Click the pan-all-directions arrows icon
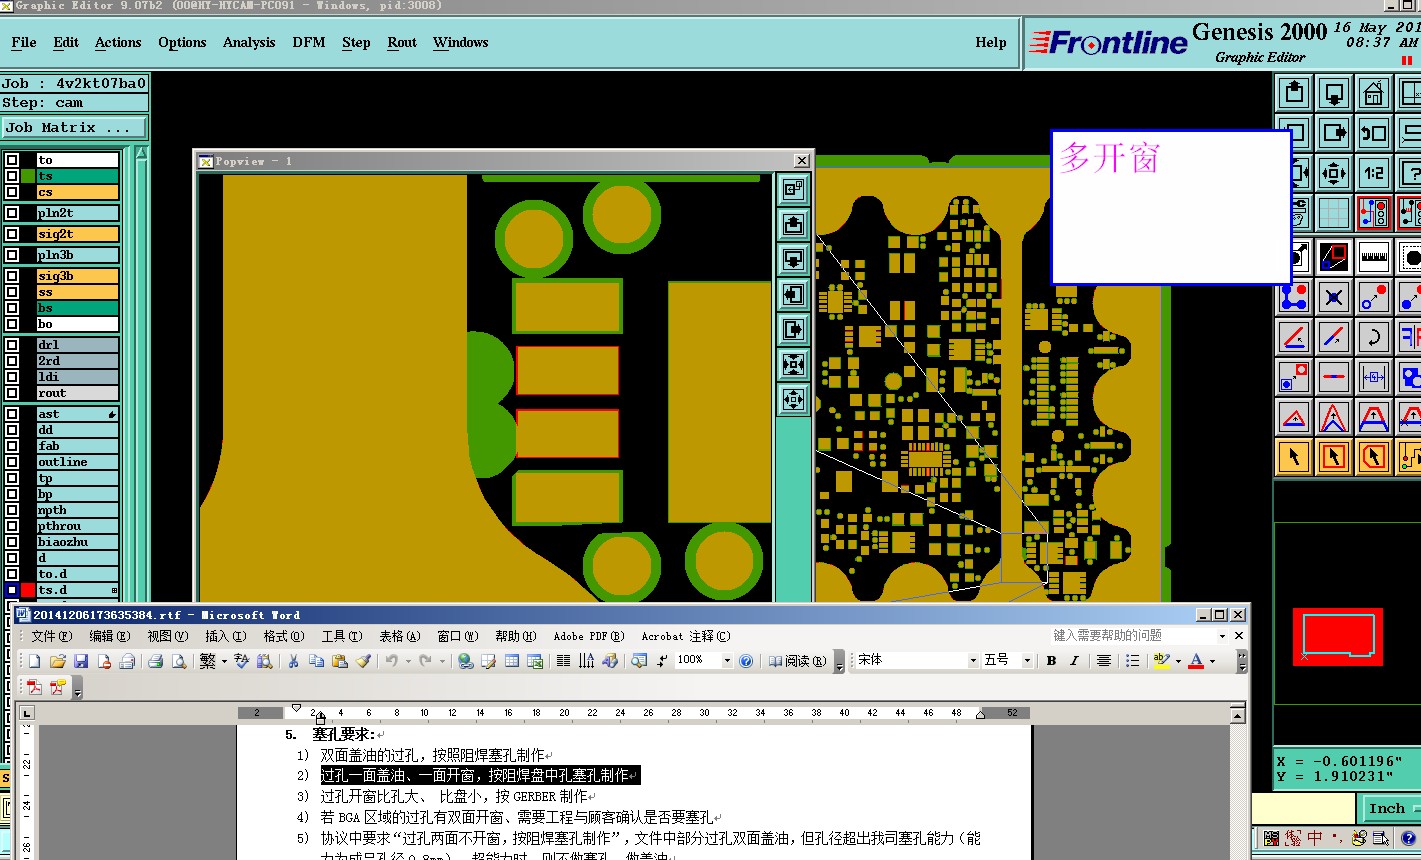 coord(1333,173)
